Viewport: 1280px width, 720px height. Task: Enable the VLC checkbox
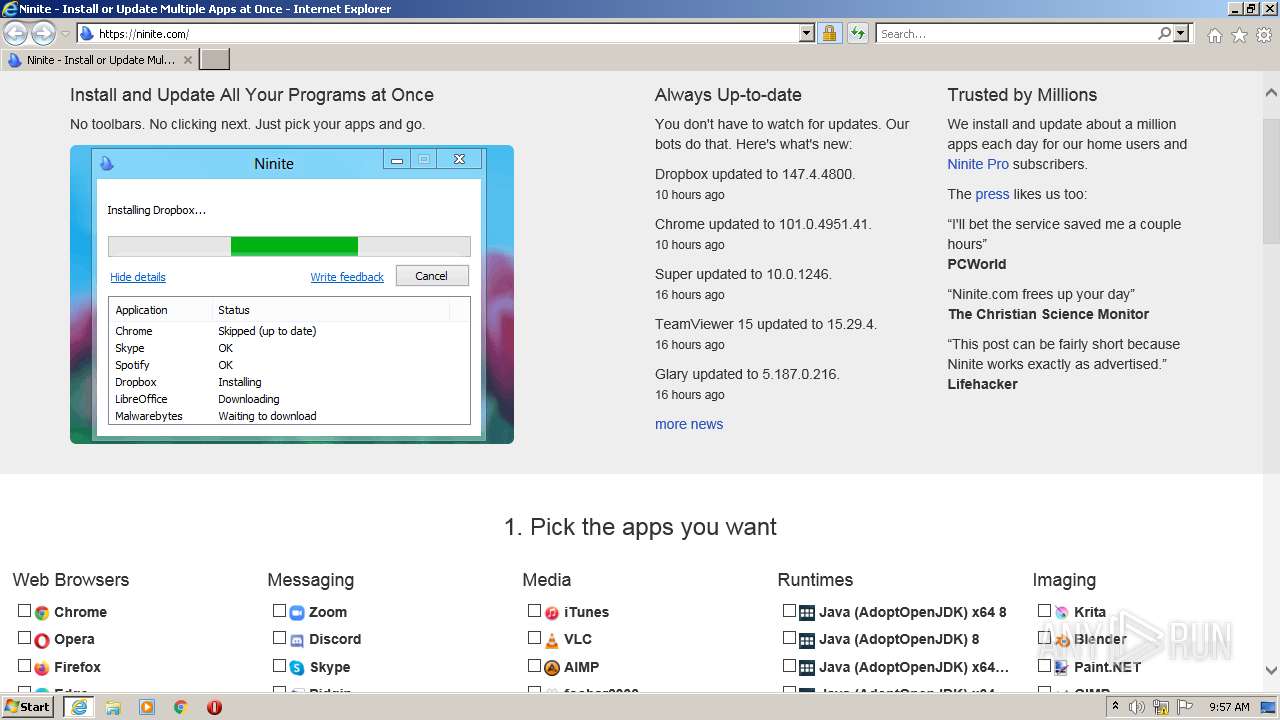click(534, 637)
